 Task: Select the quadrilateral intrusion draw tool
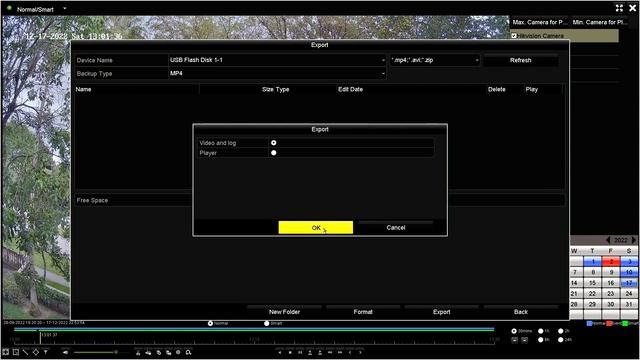(x=36, y=352)
